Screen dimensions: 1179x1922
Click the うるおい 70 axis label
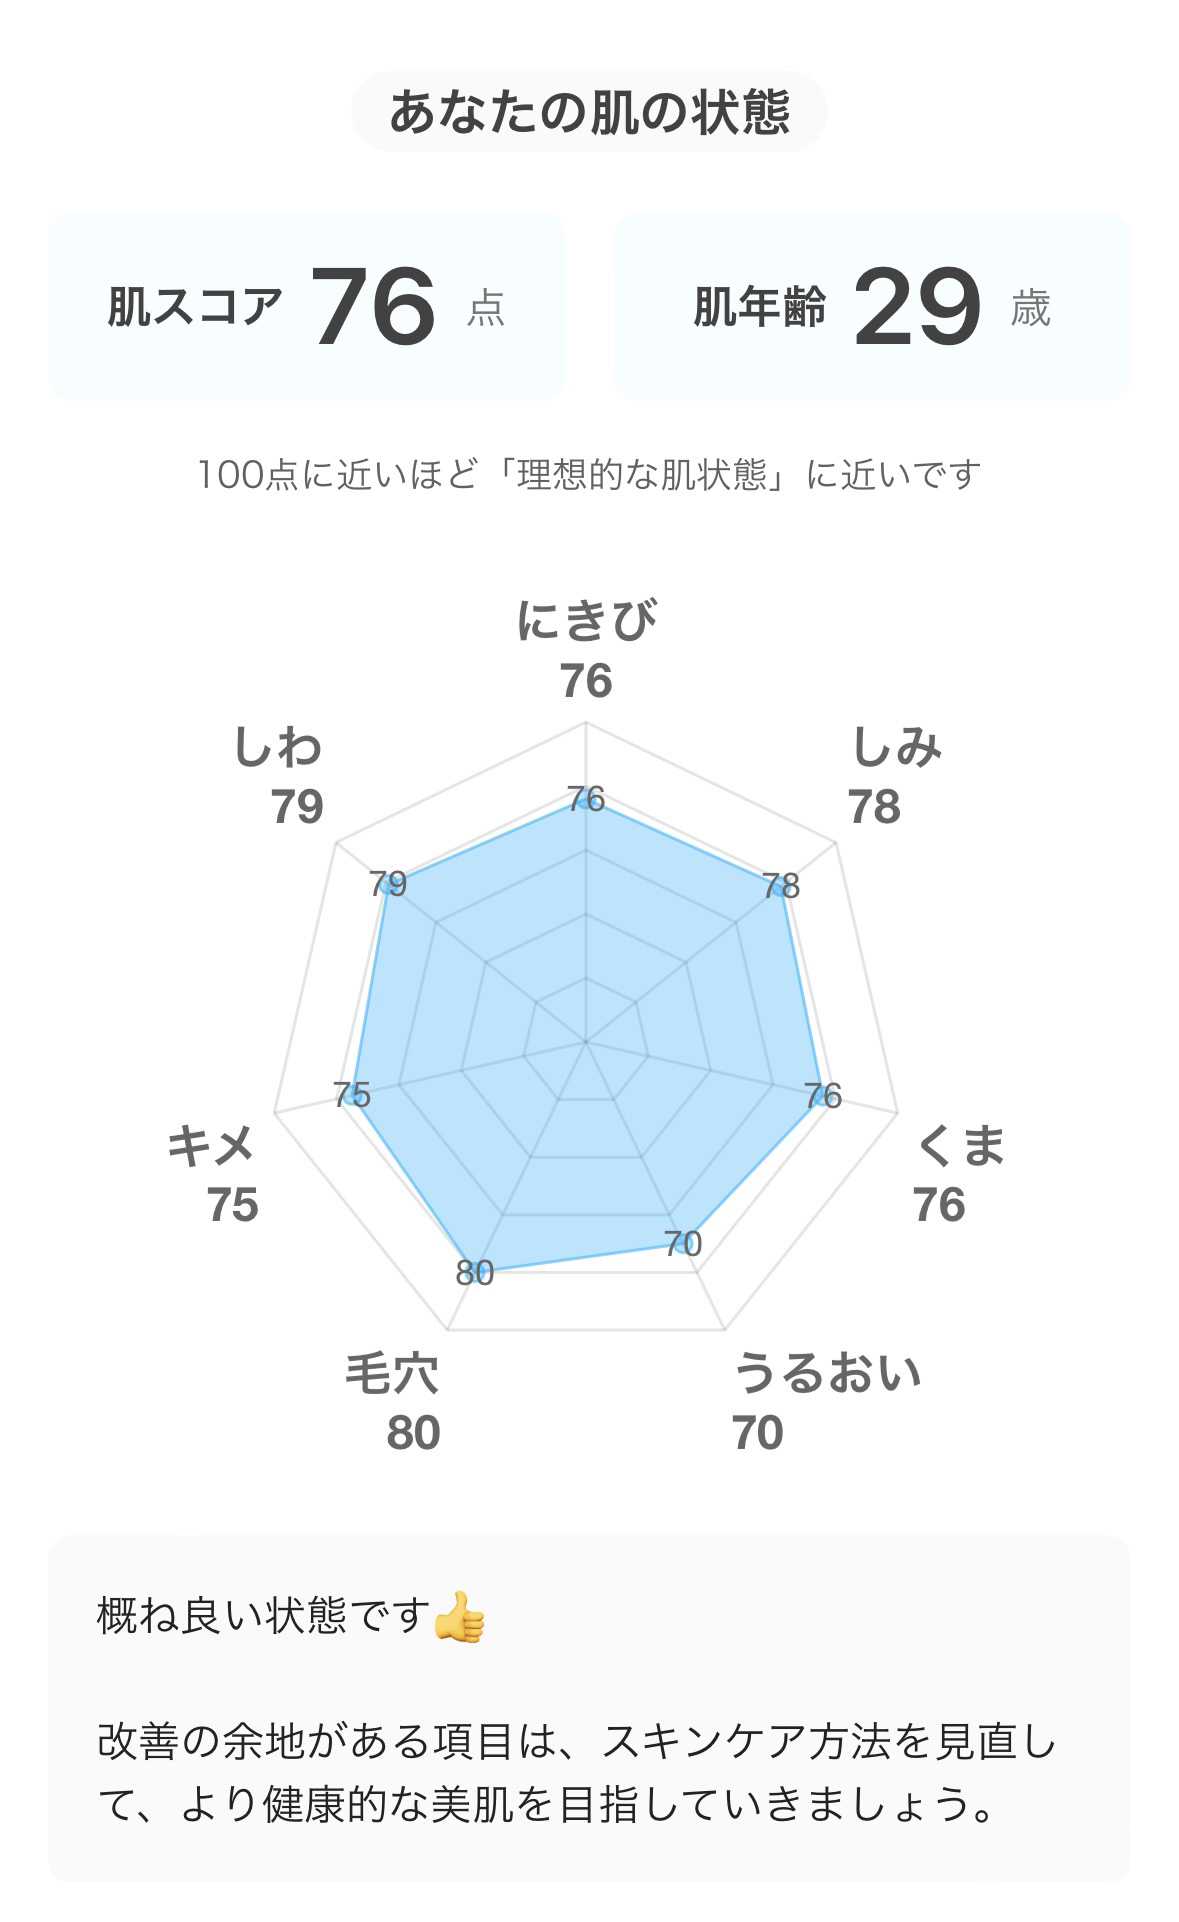[830, 1400]
